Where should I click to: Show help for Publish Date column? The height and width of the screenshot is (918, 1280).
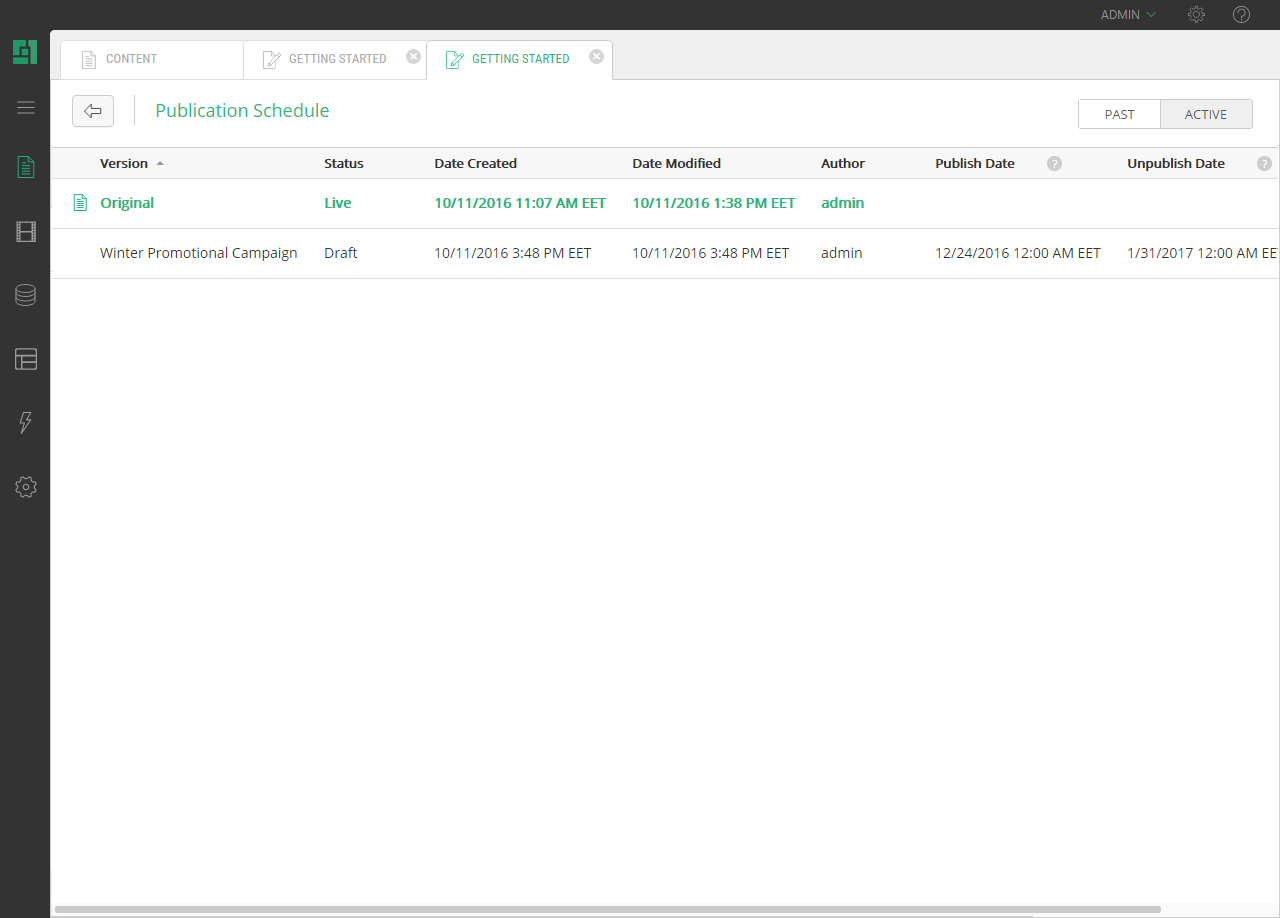tap(1054, 164)
